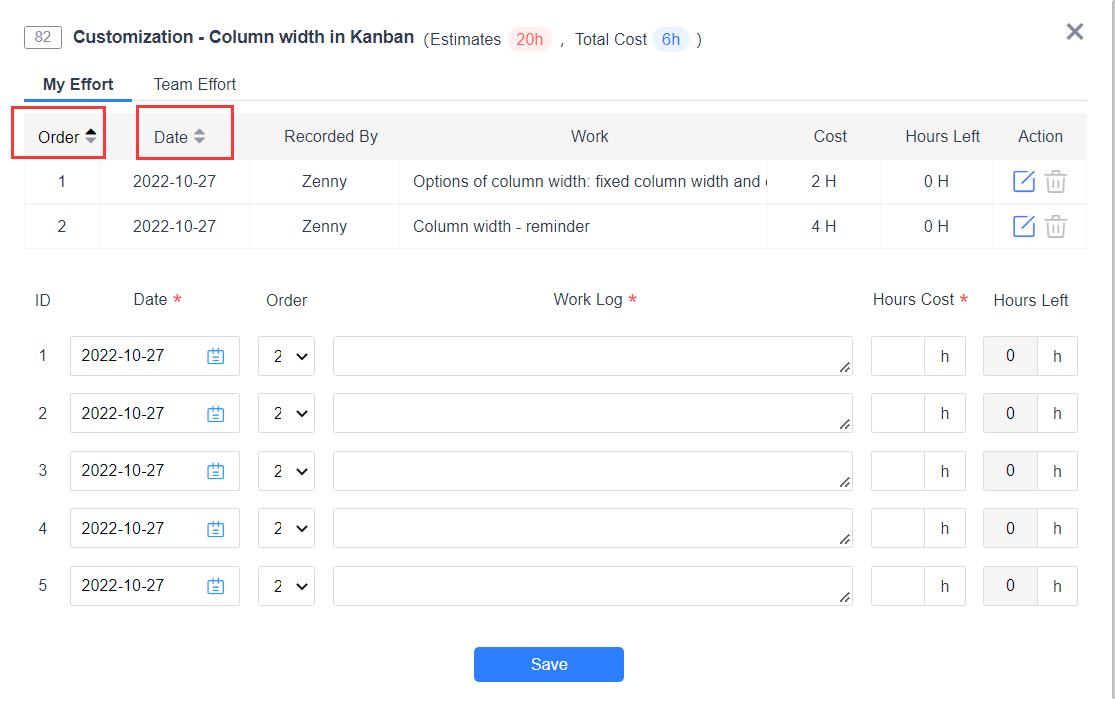This screenshot has height=716, width=1115.
Task: Open calendar picker for row 5 date
Action: pyautogui.click(x=216, y=586)
